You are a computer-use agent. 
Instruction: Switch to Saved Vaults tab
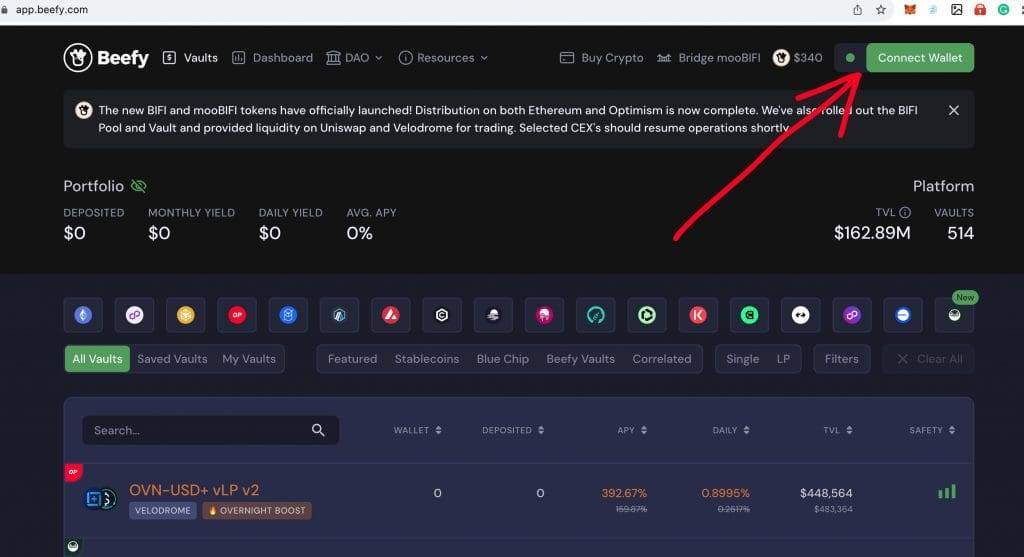point(172,359)
